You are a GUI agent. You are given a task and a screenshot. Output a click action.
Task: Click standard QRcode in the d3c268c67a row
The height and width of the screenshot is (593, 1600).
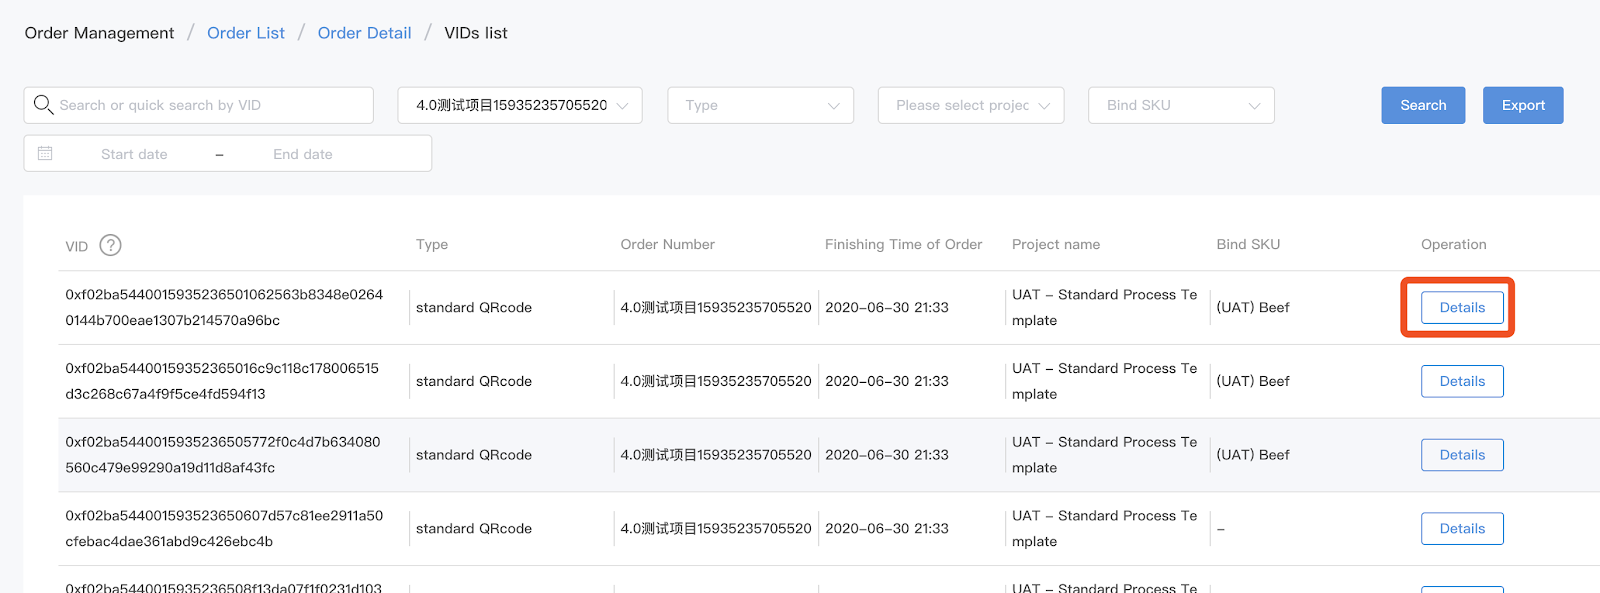(x=474, y=381)
